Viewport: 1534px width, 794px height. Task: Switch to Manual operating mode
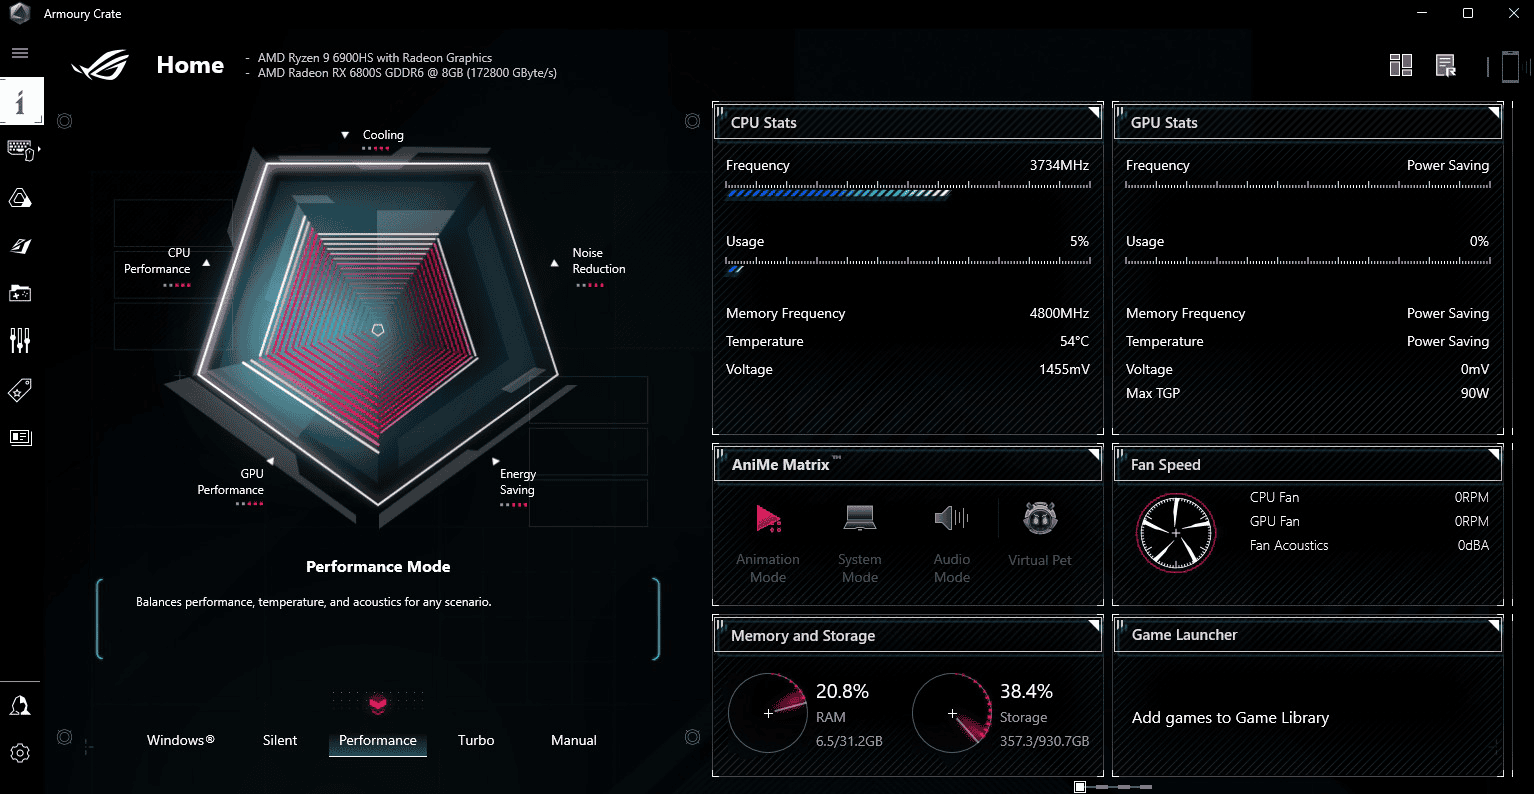point(574,740)
